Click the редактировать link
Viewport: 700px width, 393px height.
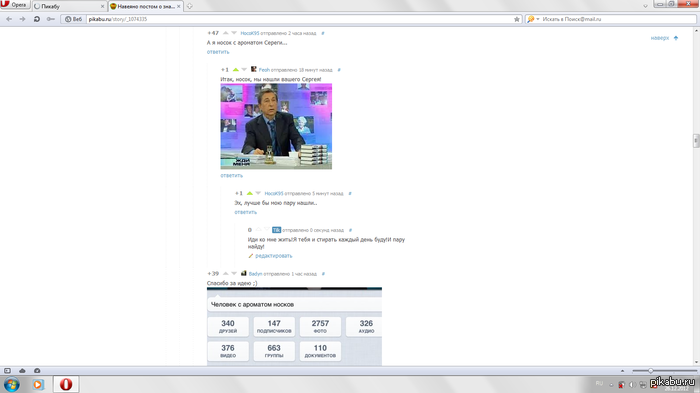tap(273, 256)
